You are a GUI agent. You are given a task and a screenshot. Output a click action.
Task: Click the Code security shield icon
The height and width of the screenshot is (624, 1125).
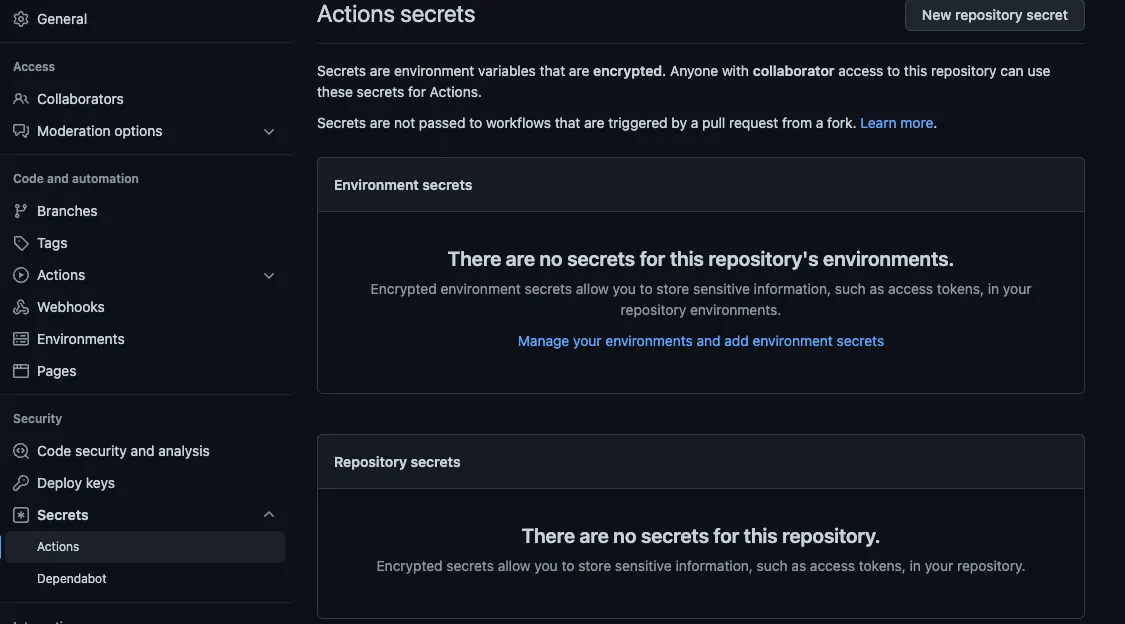[x=21, y=451]
